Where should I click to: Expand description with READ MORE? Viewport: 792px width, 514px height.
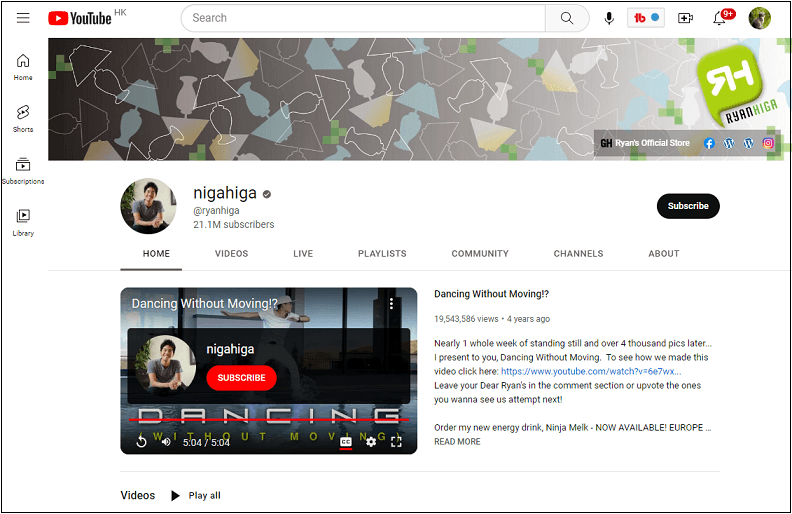pos(457,441)
